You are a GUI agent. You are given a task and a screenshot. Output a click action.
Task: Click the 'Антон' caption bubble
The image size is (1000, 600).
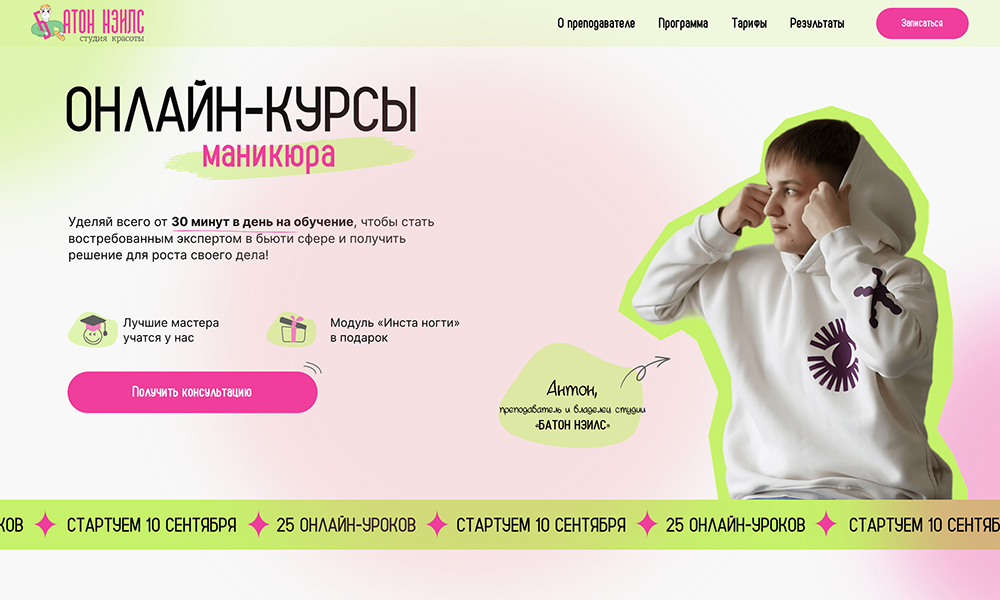point(572,397)
